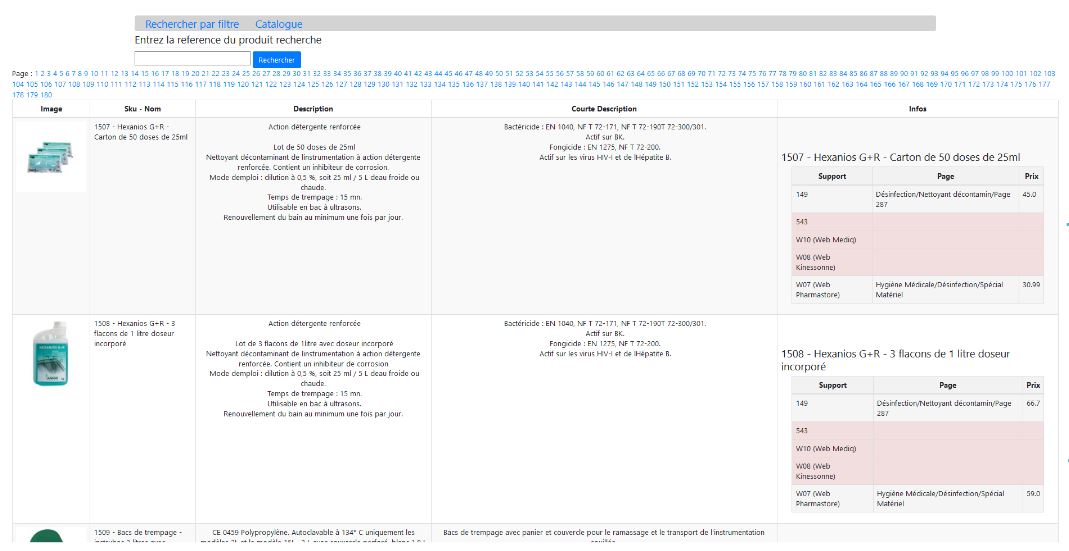Click the Courte Description column header

click(x=604, y=109)
